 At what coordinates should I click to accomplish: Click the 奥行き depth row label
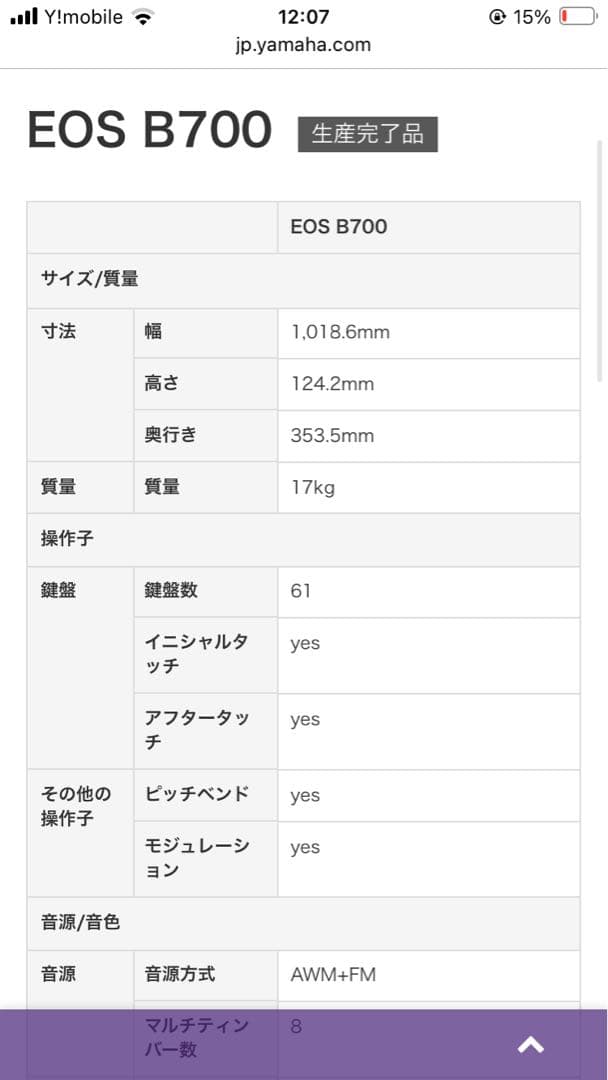pyautogui.click(x=171, y=435)
